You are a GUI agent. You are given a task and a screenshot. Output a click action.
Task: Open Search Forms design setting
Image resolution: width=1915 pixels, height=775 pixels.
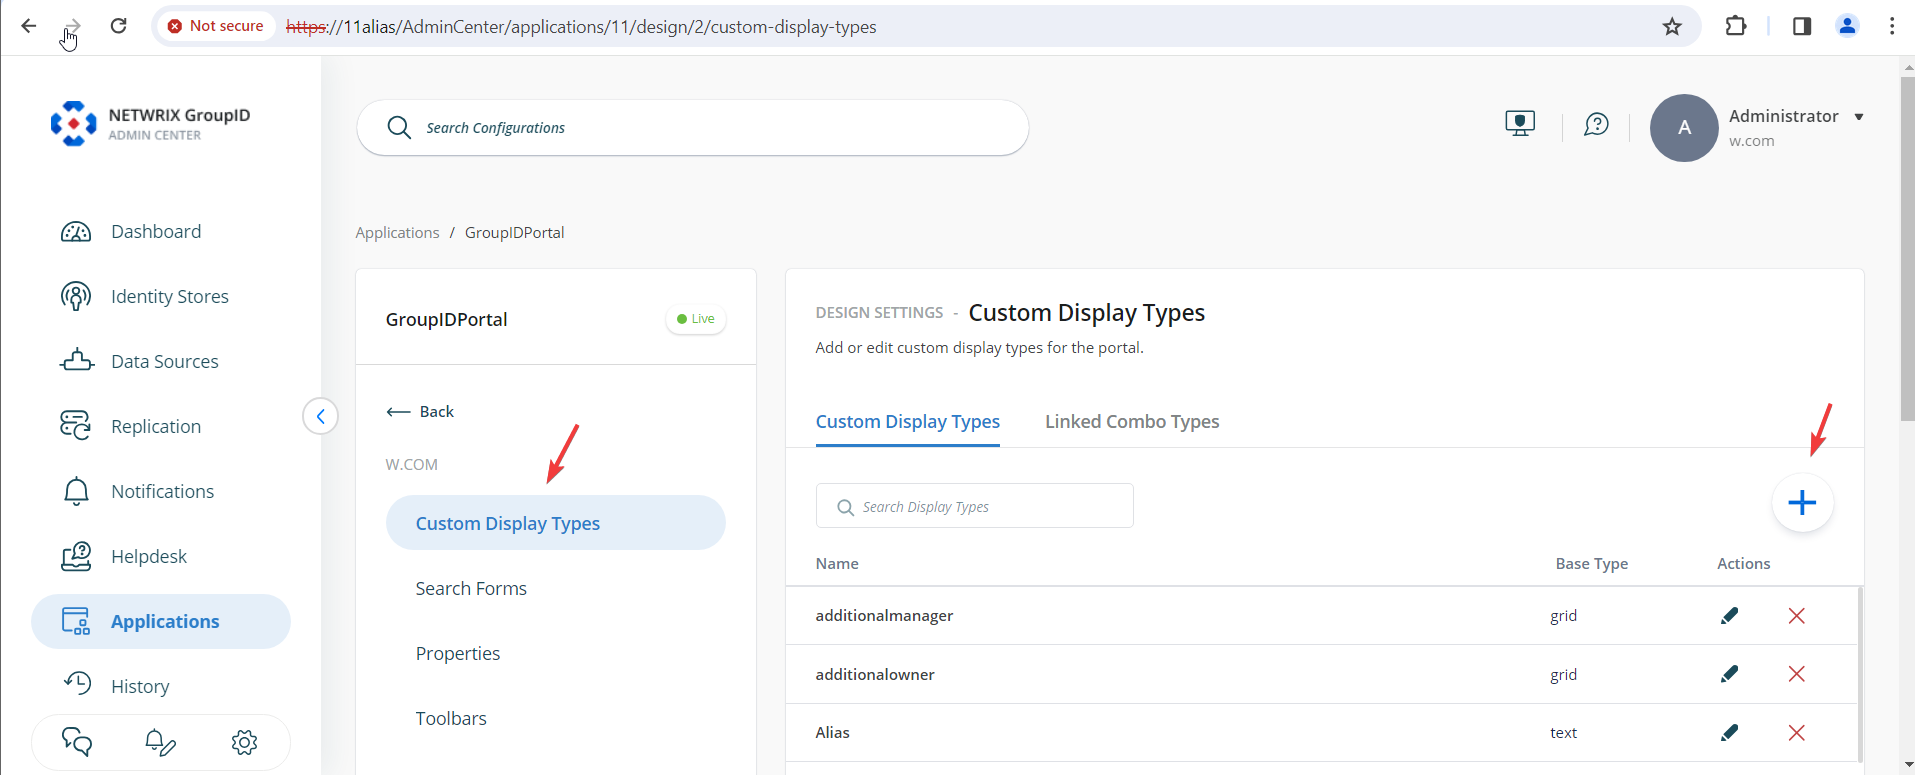pyautogui.click(x=471, y=589)
